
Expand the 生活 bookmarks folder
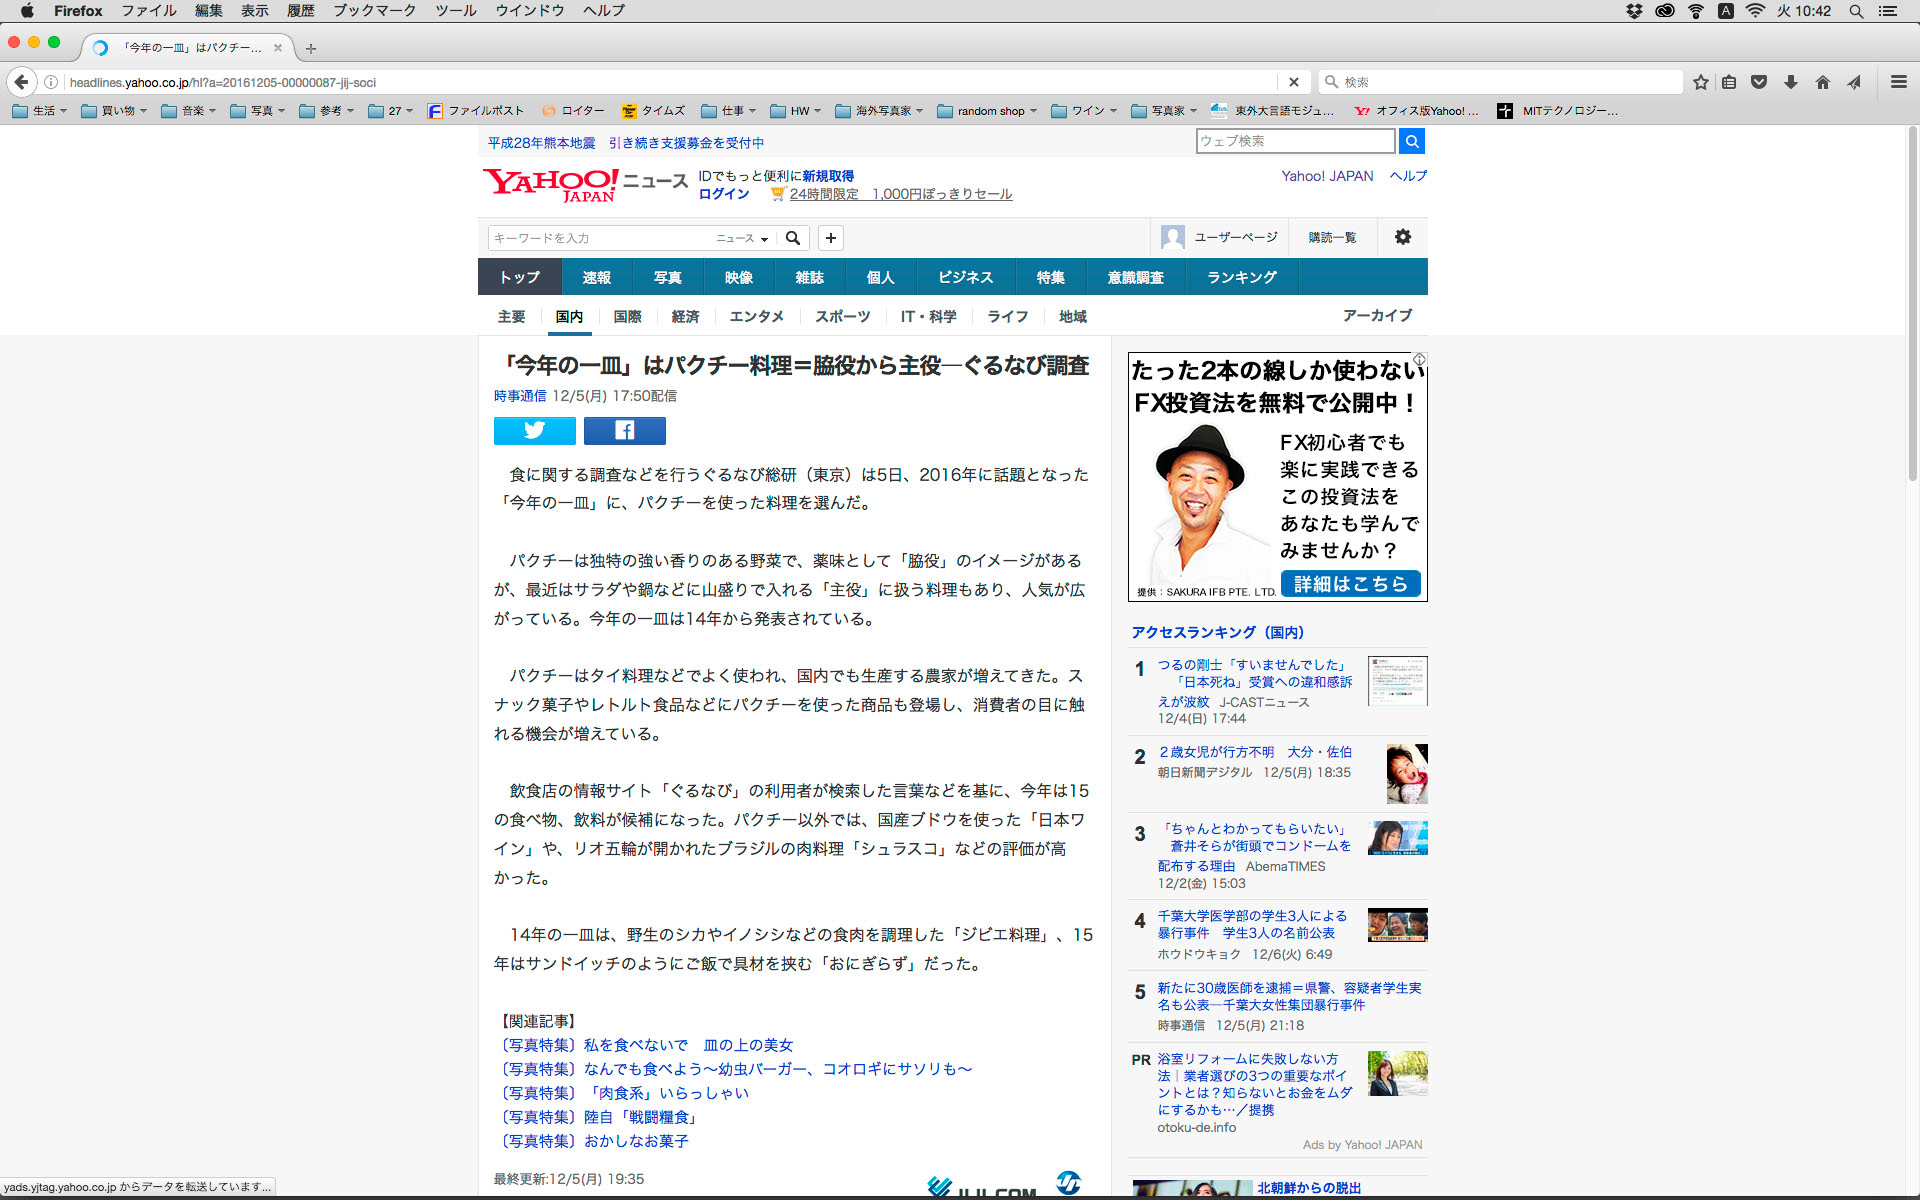(40, 111)
